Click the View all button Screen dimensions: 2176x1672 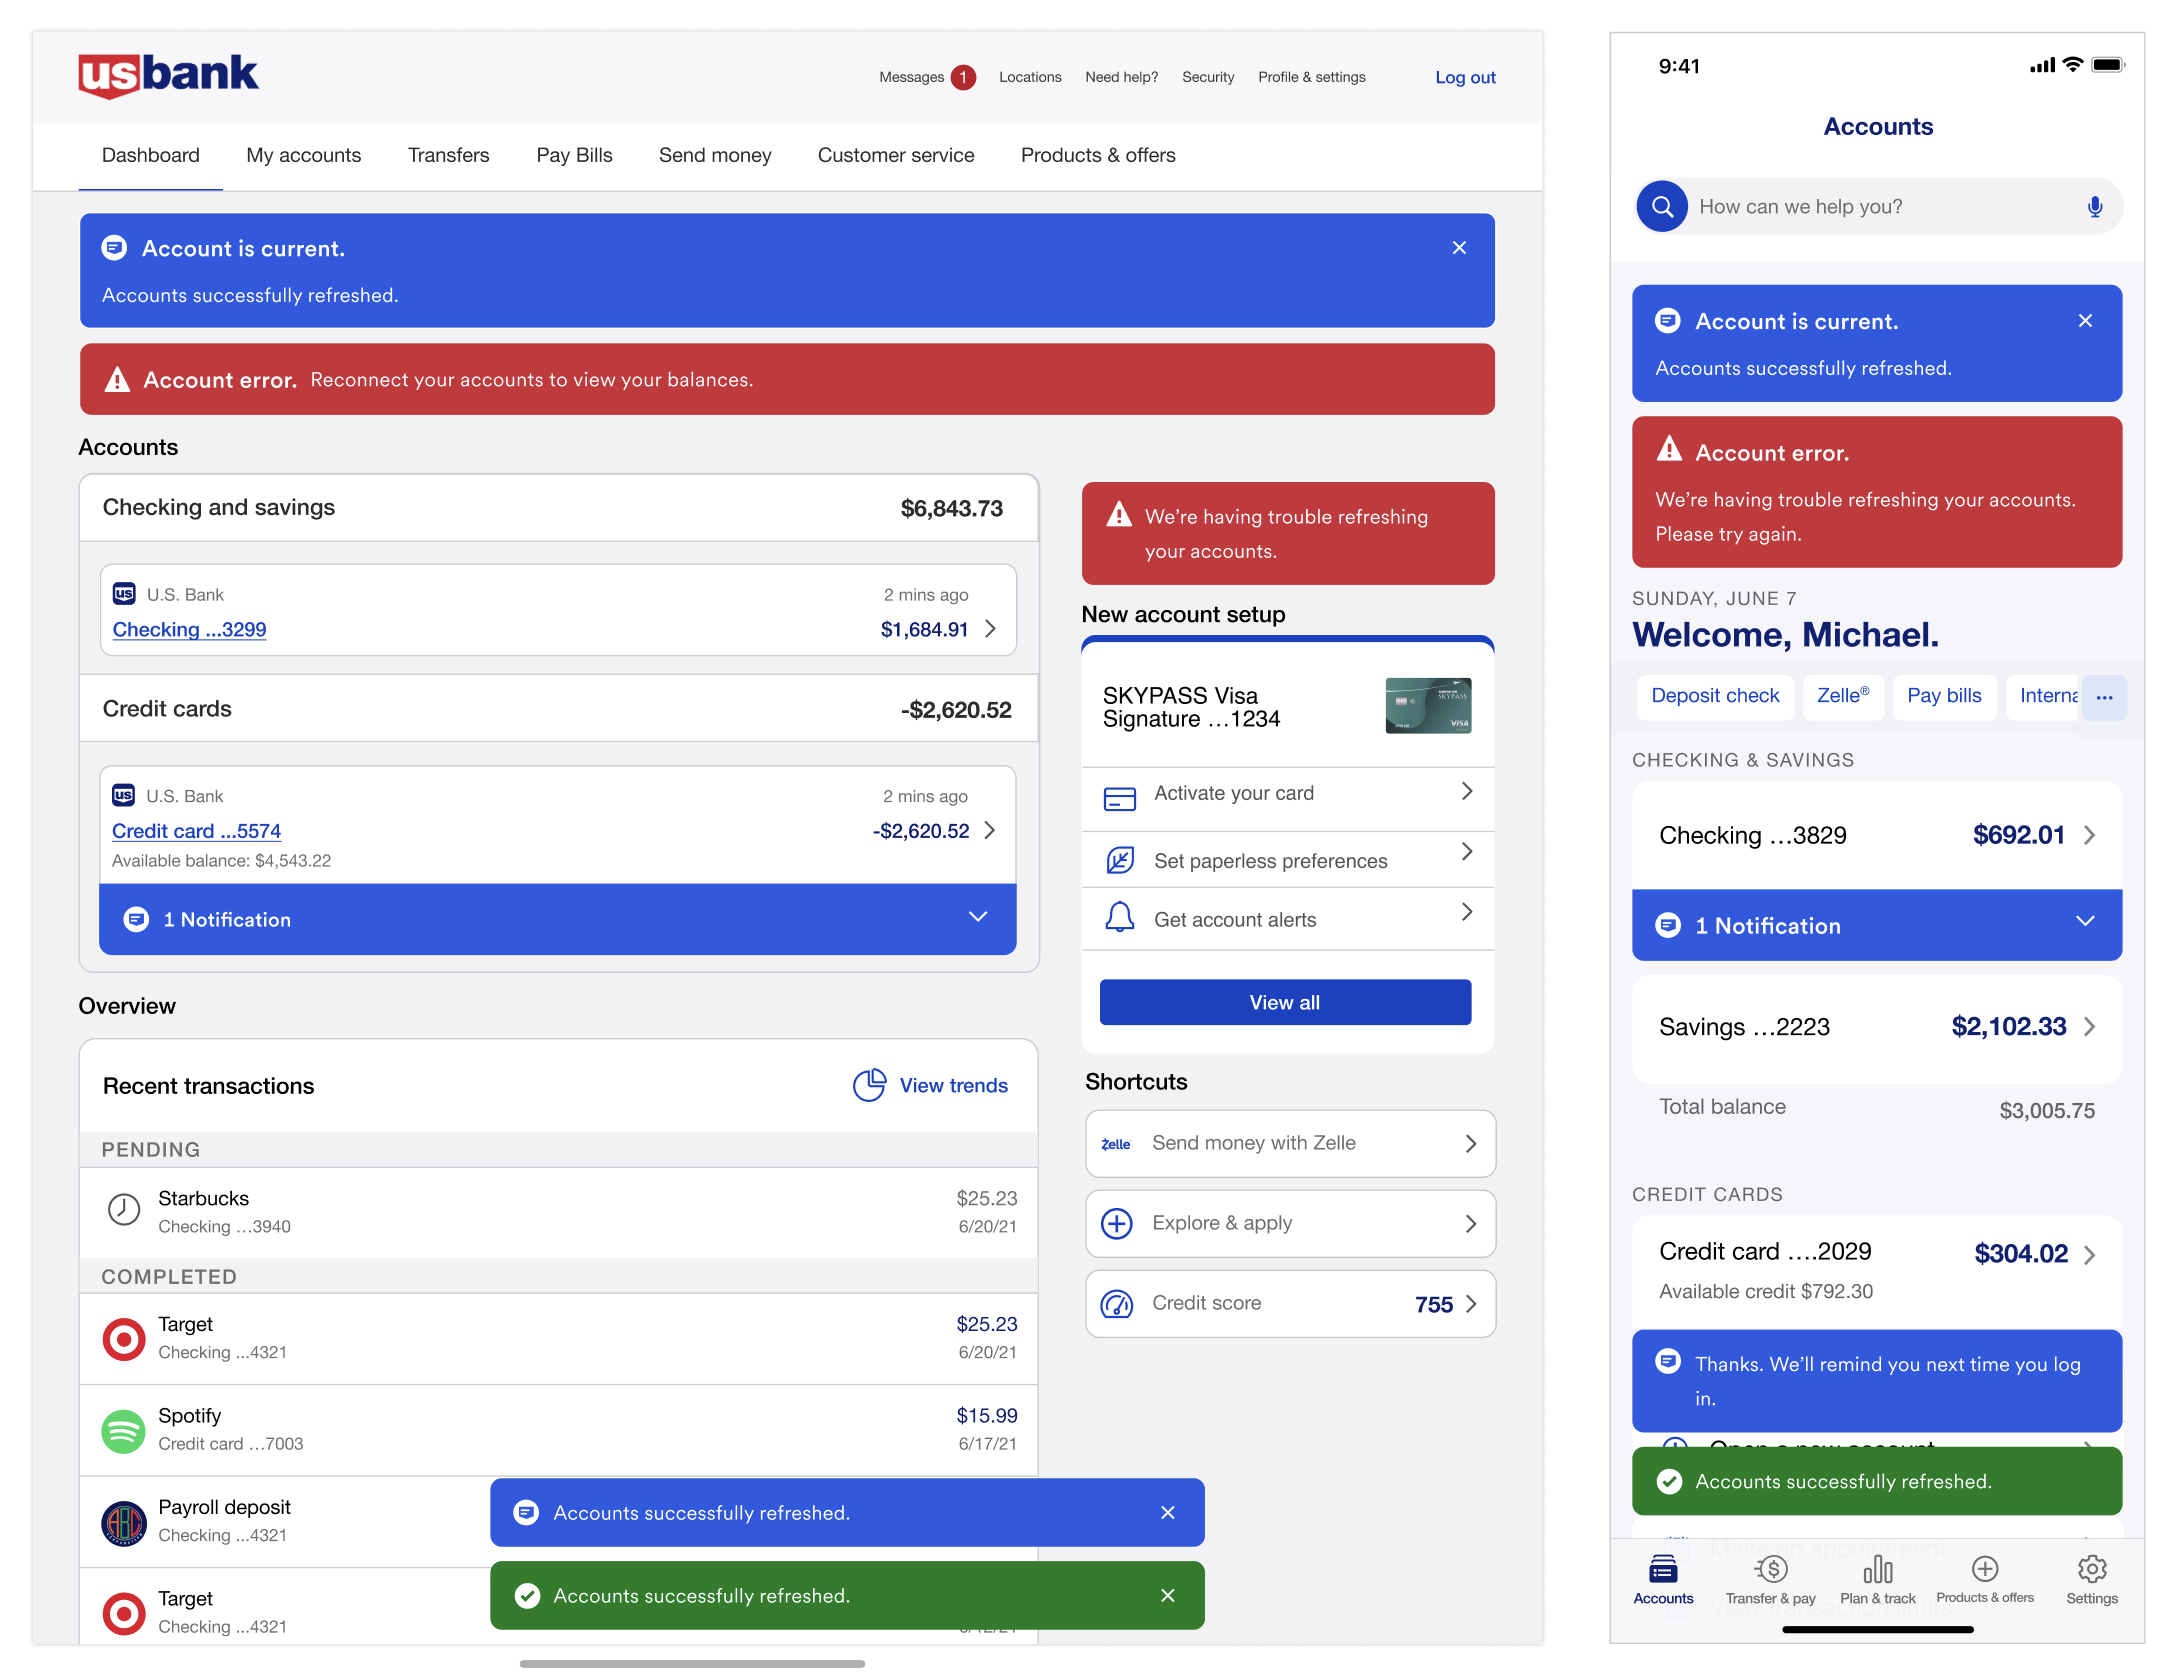tap(1285, 1002)
